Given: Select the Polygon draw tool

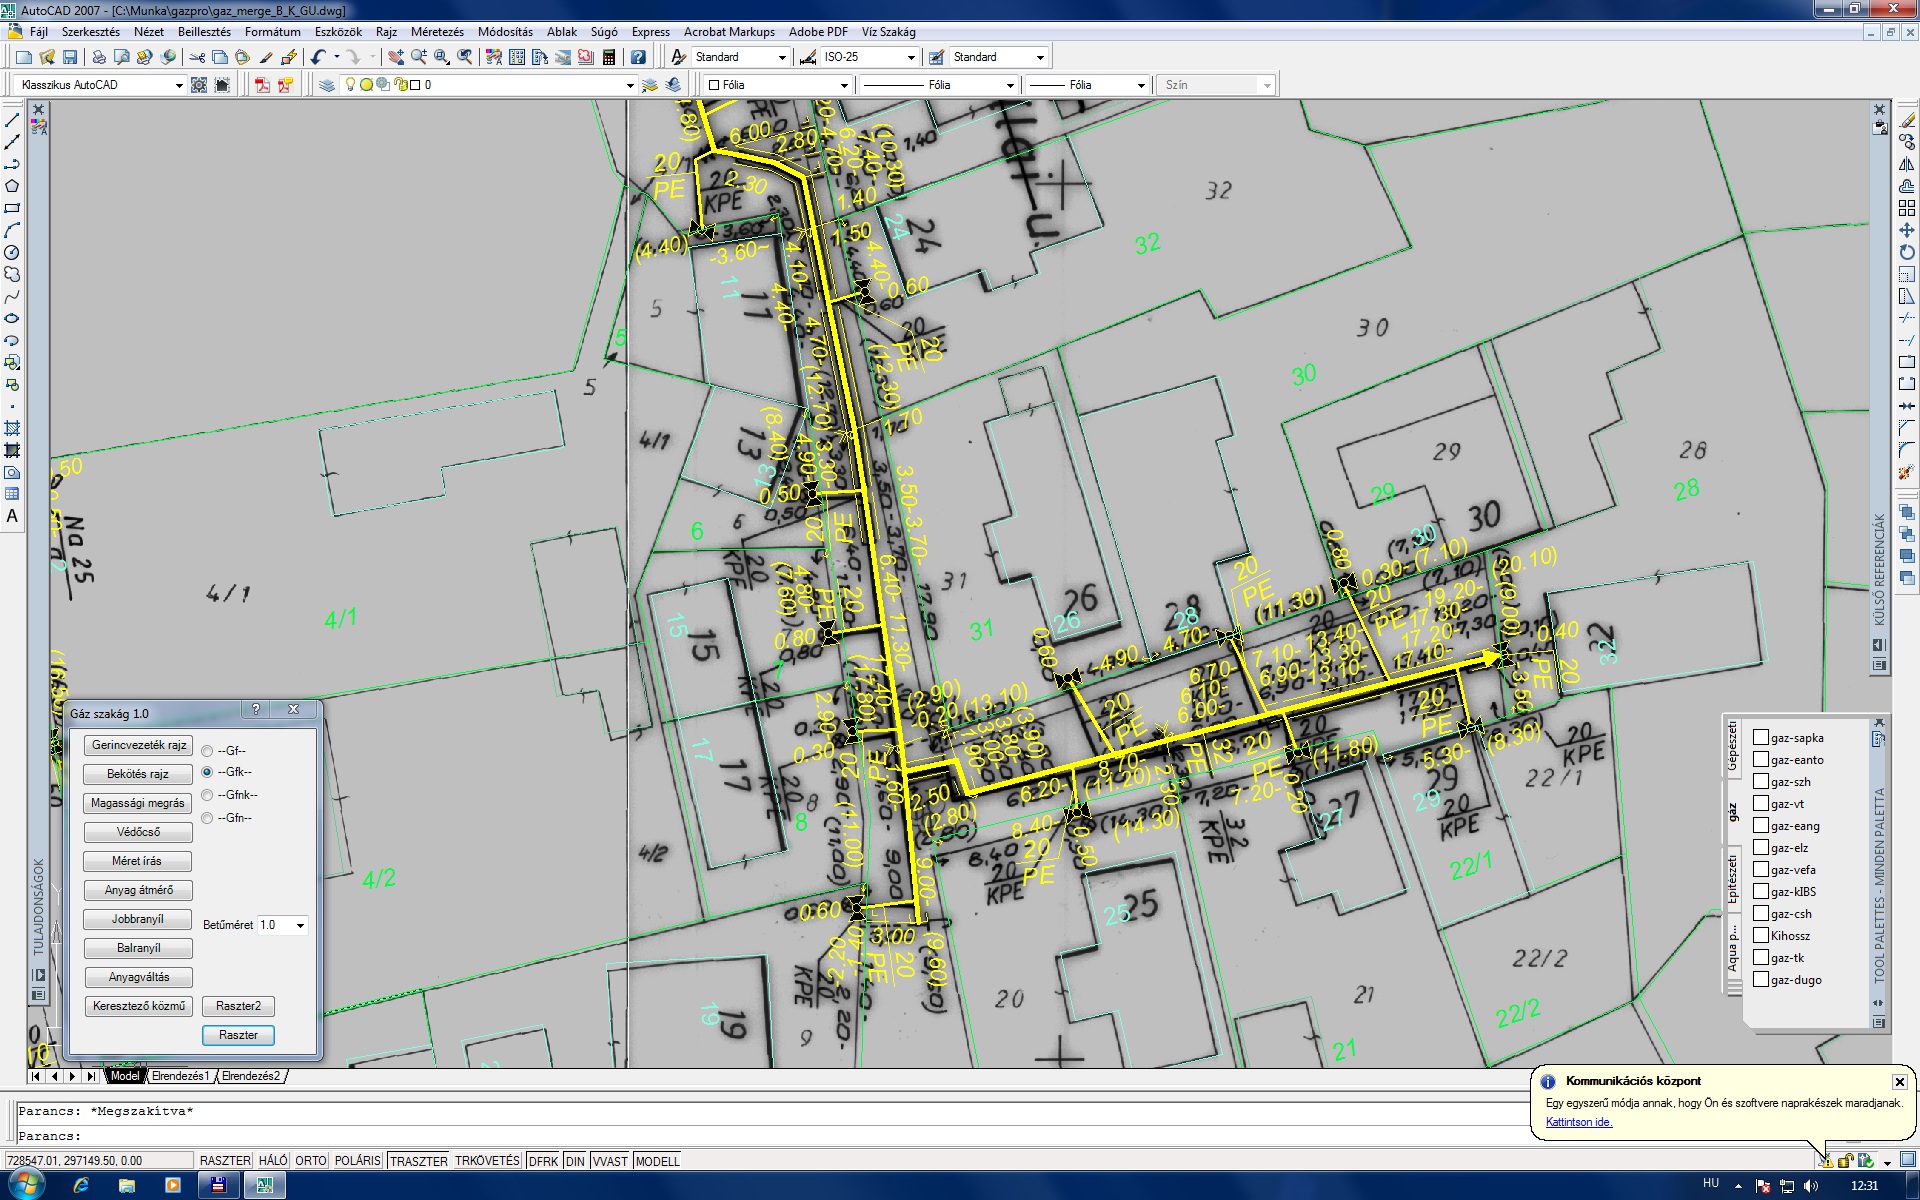Looking at the screenshot, I should [12, 186].
